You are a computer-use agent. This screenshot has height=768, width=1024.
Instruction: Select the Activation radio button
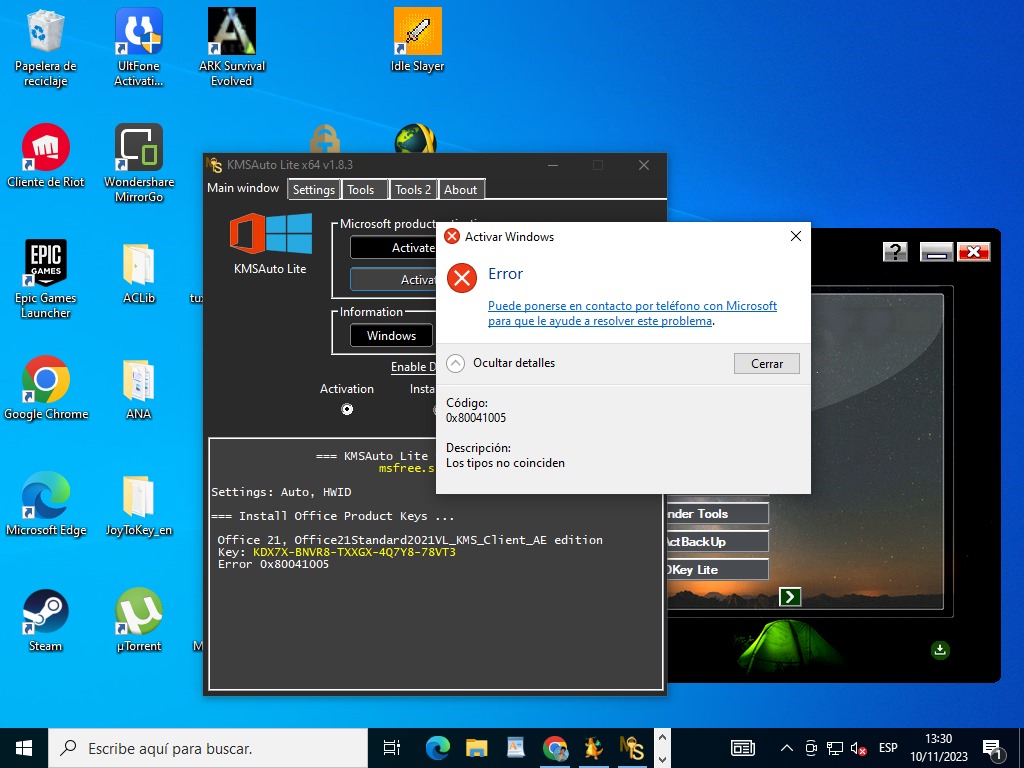click(x=347, y=409)
